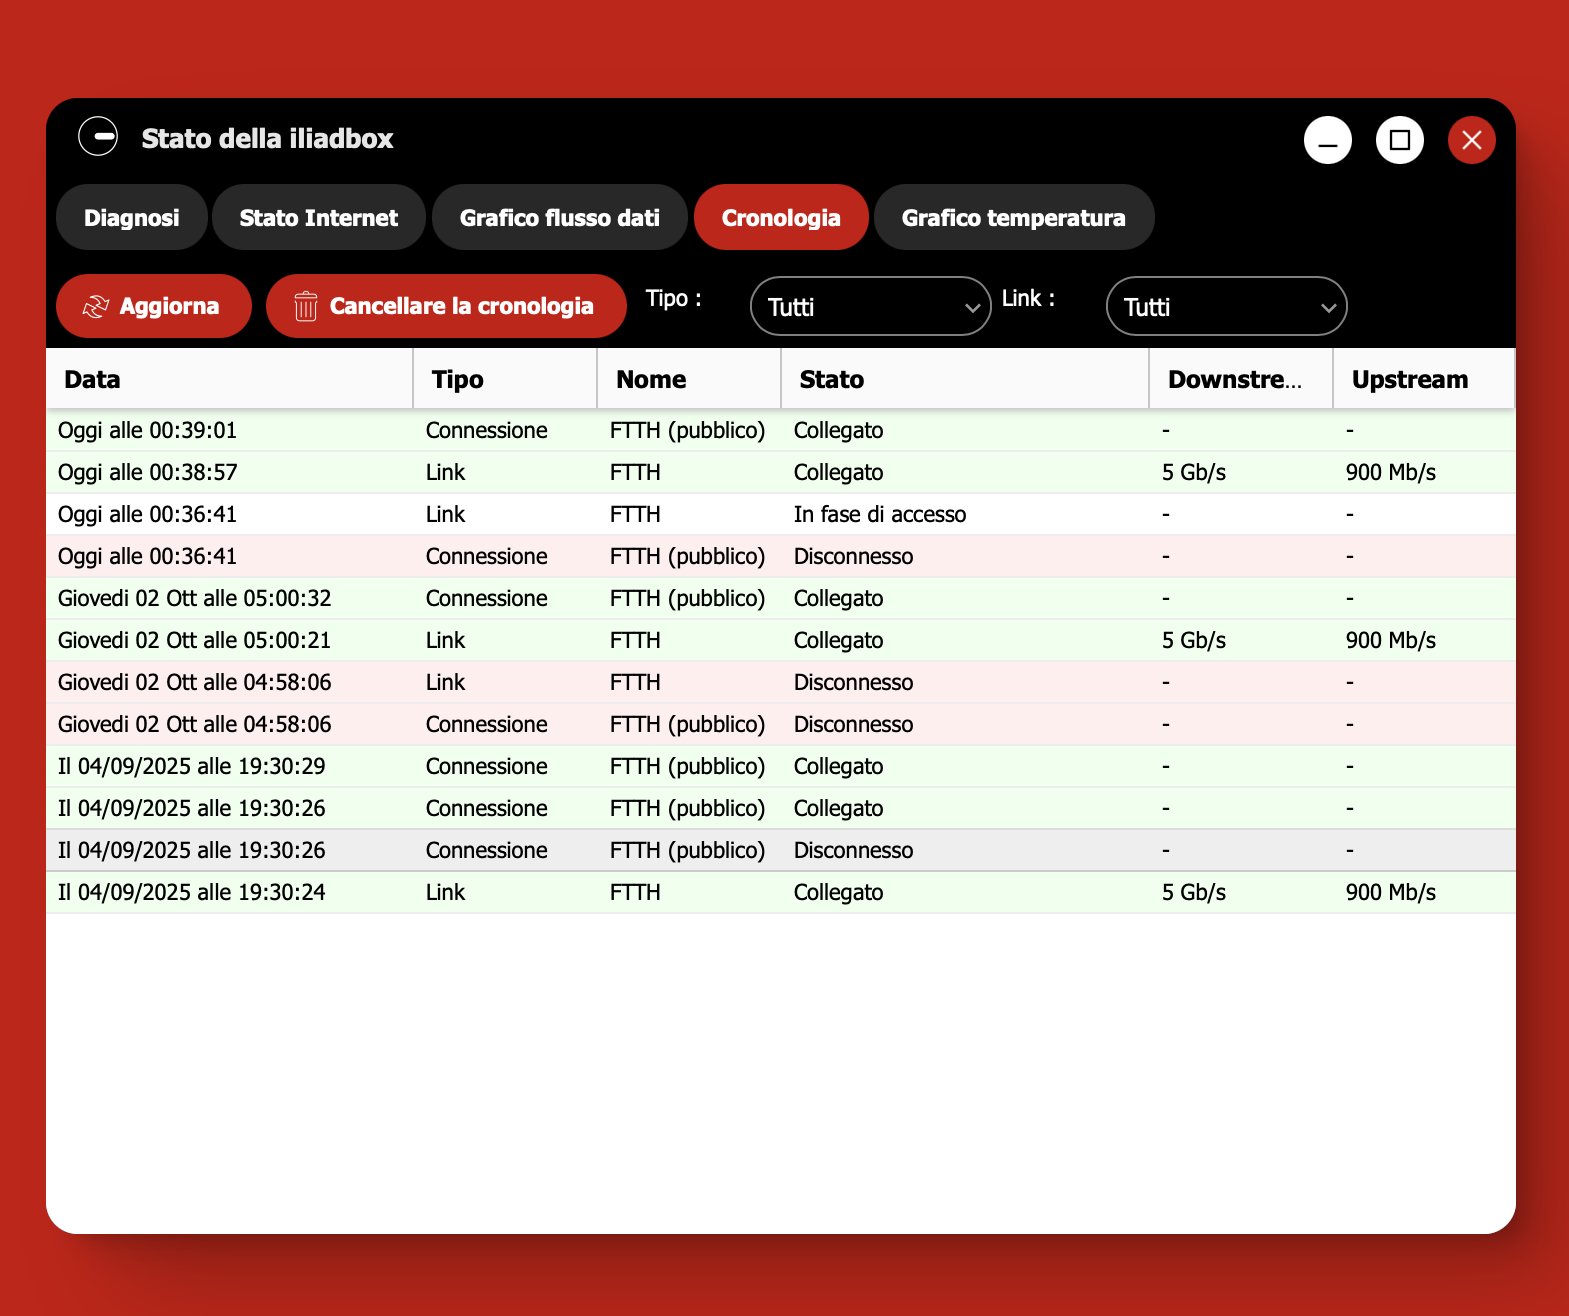Open the Link filter dropdown

pos(1226,307)
